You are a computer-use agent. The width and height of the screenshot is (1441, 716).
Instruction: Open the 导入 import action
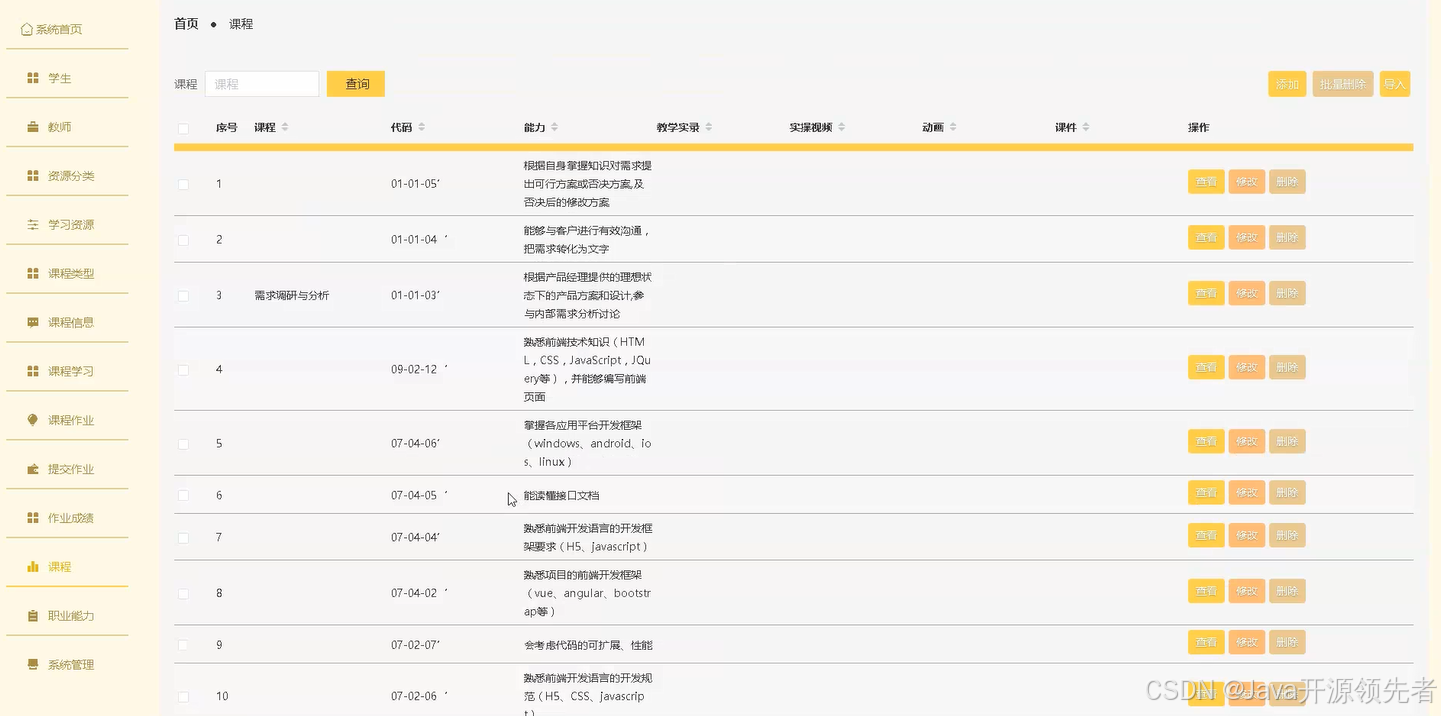point(1396,84)
